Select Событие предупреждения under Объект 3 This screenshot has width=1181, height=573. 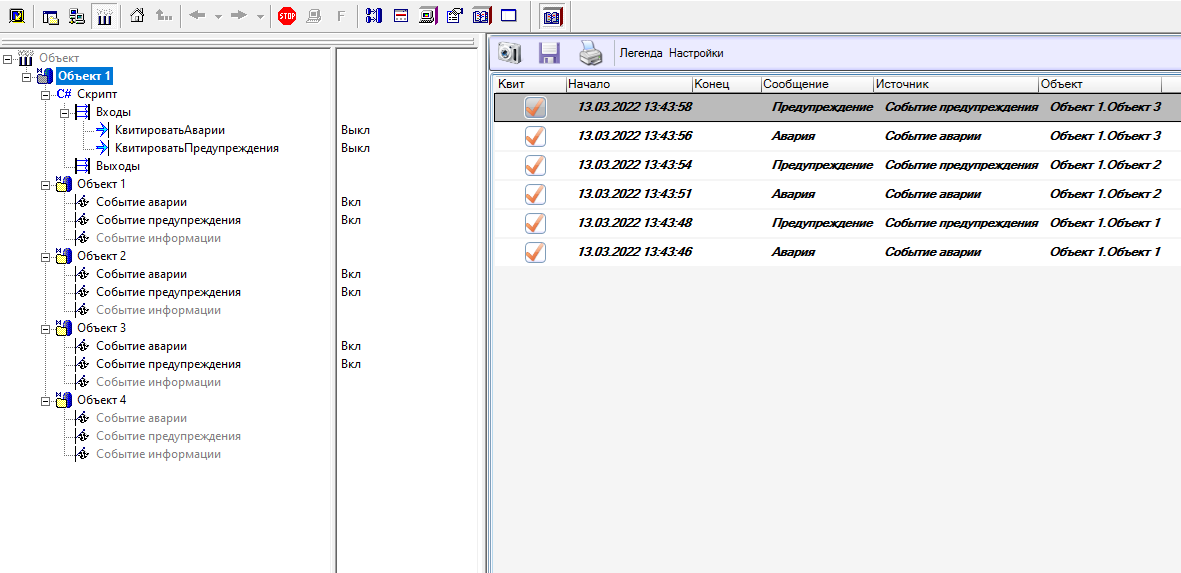[168, 364]
